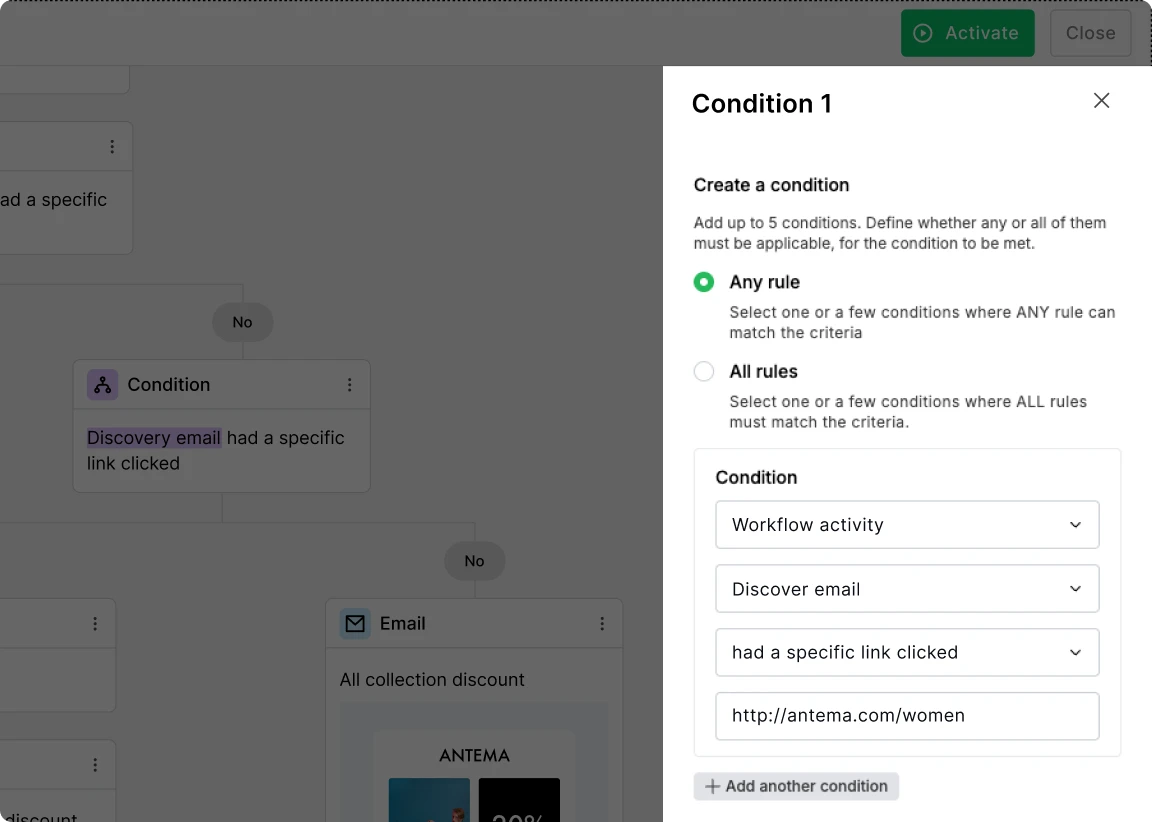Select the All rules radio button
Viewport: 1152px width, 822px height.
tap(703, 371)
